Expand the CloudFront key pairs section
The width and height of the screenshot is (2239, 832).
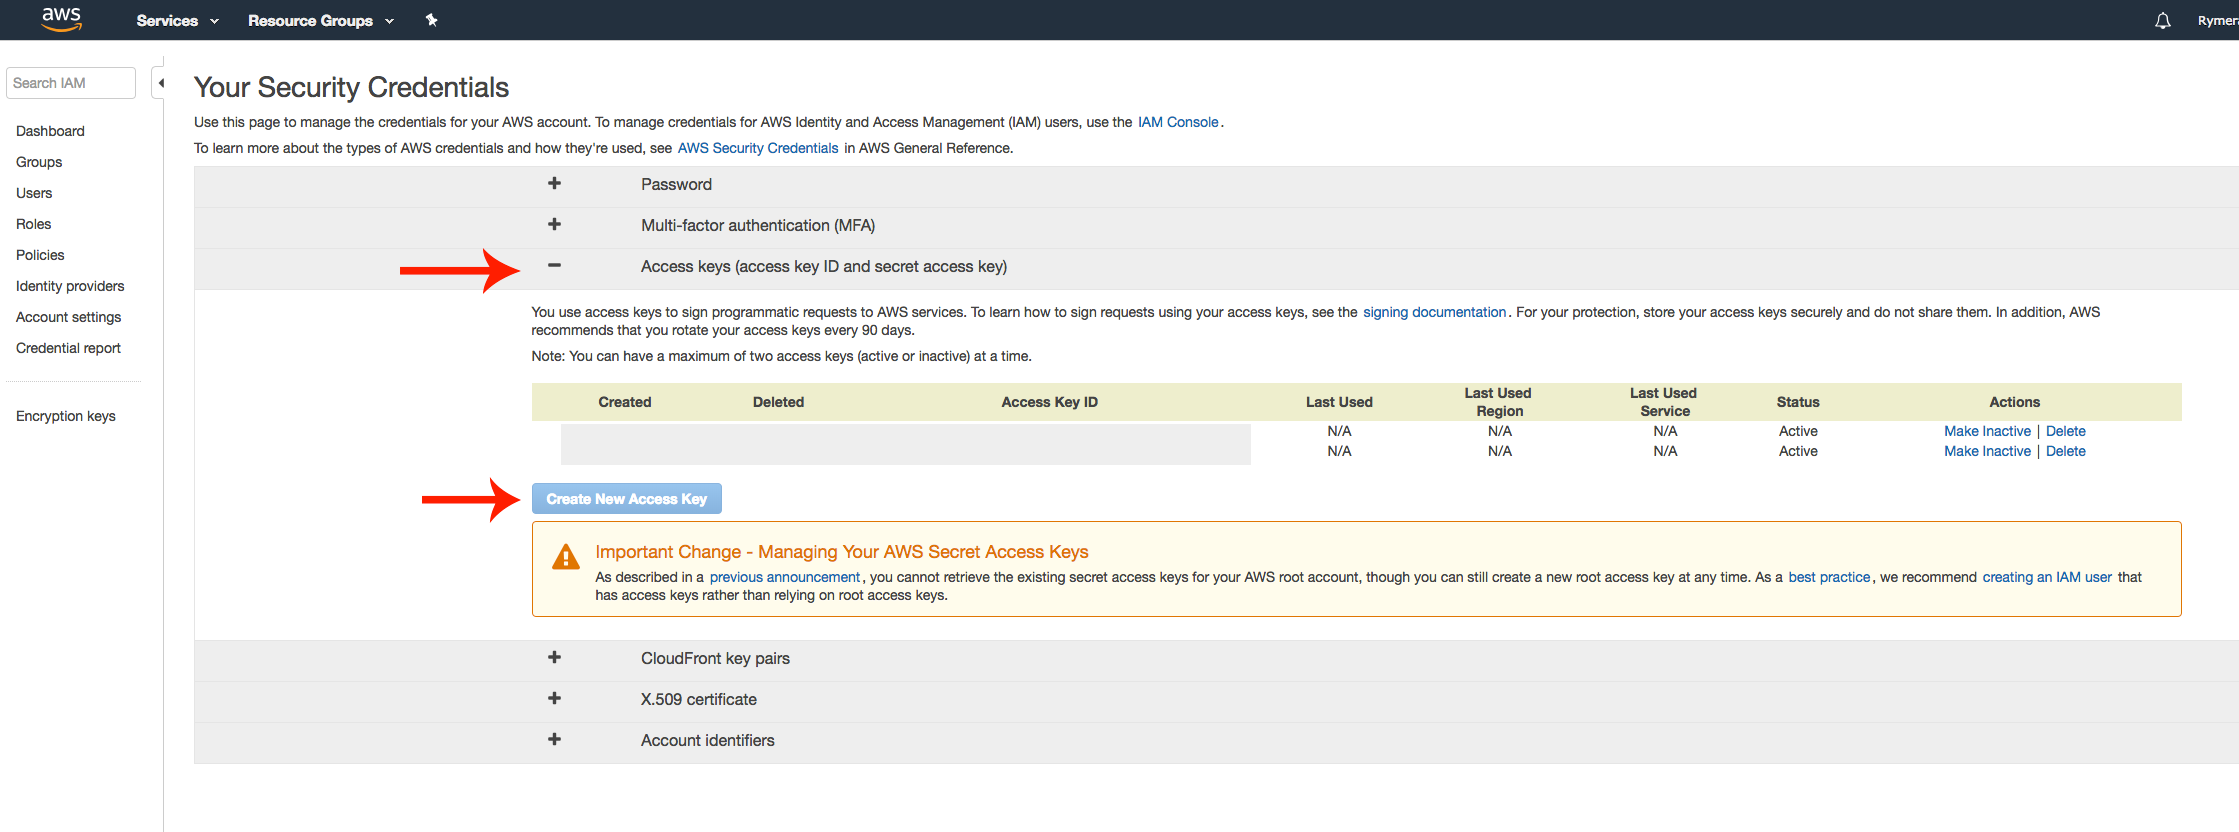pos(554,658)
